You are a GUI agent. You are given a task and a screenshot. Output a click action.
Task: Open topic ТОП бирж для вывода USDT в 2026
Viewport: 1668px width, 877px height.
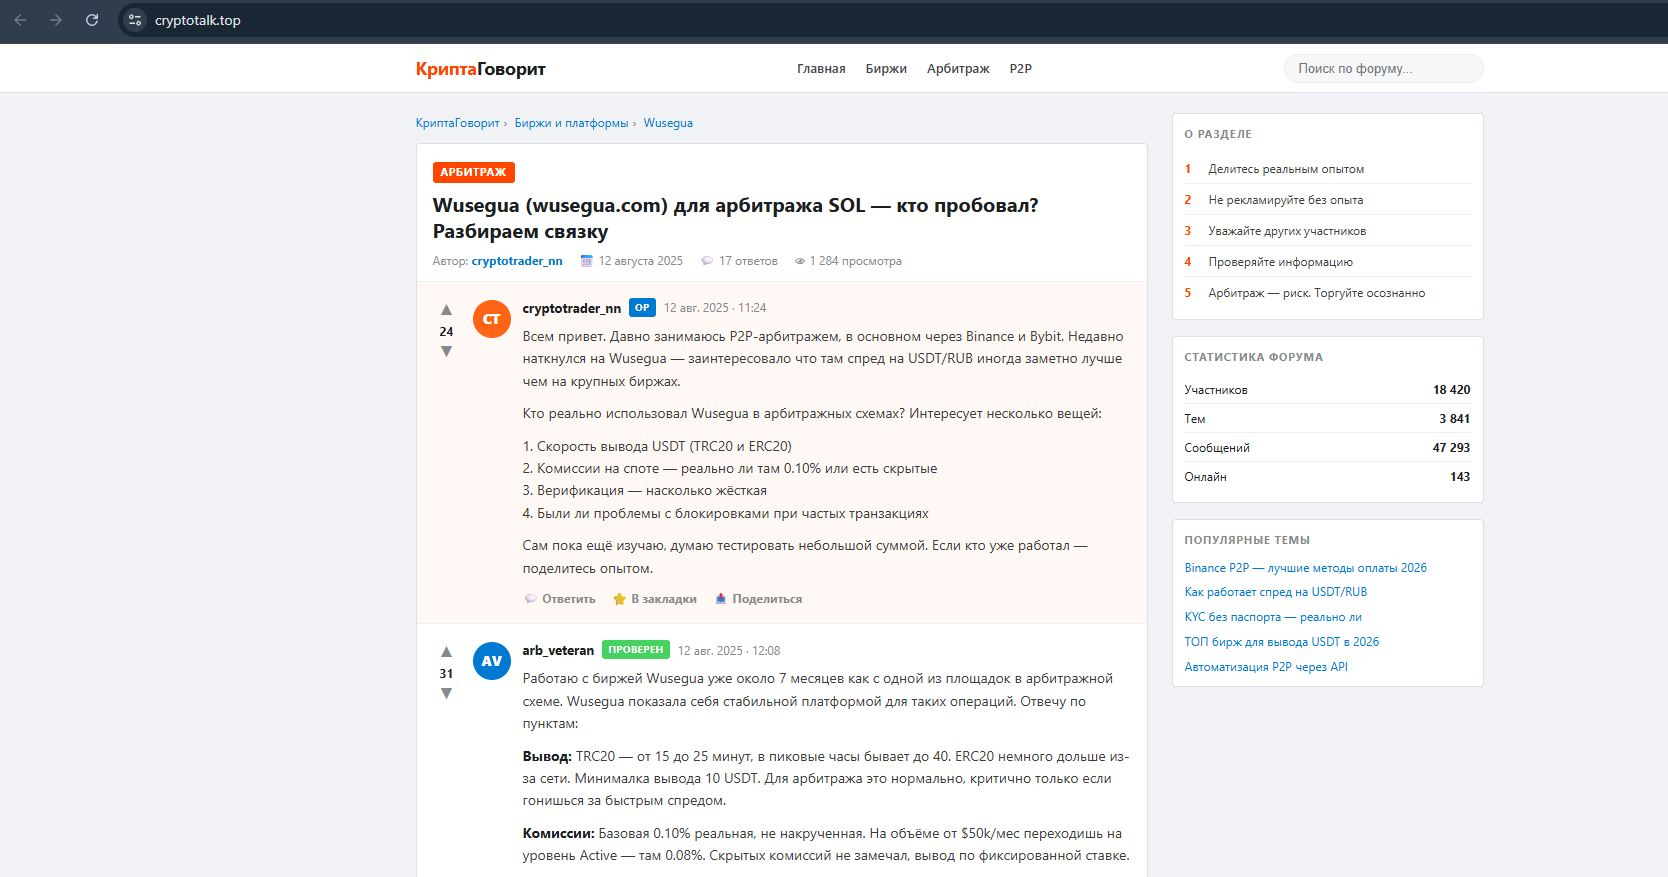tap(1281, 642)
